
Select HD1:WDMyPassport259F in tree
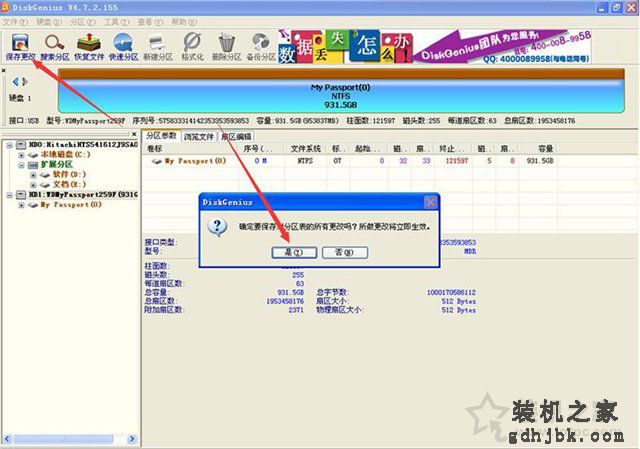click(83, 195)
